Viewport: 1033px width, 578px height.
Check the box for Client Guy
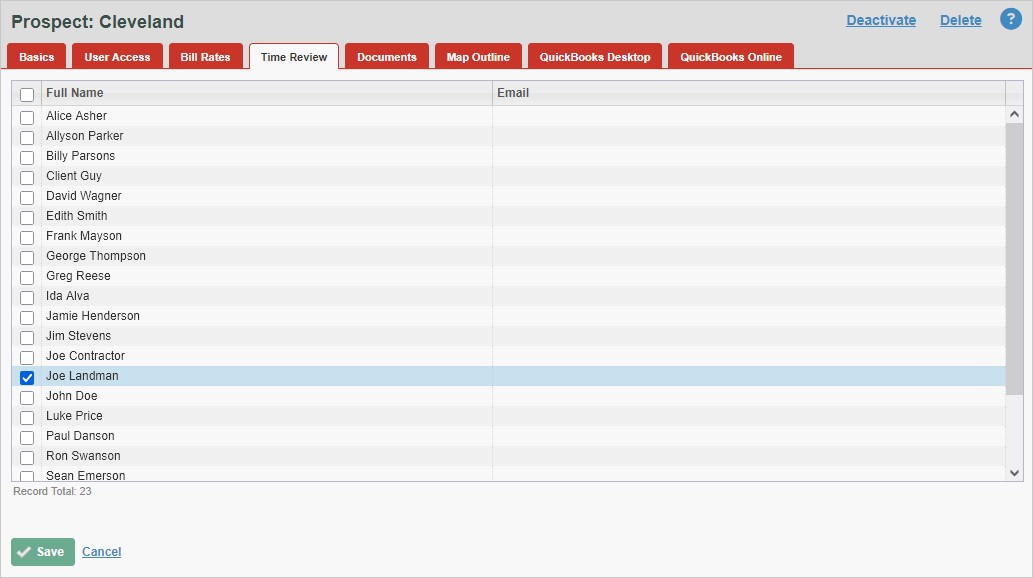click(26, 177)
